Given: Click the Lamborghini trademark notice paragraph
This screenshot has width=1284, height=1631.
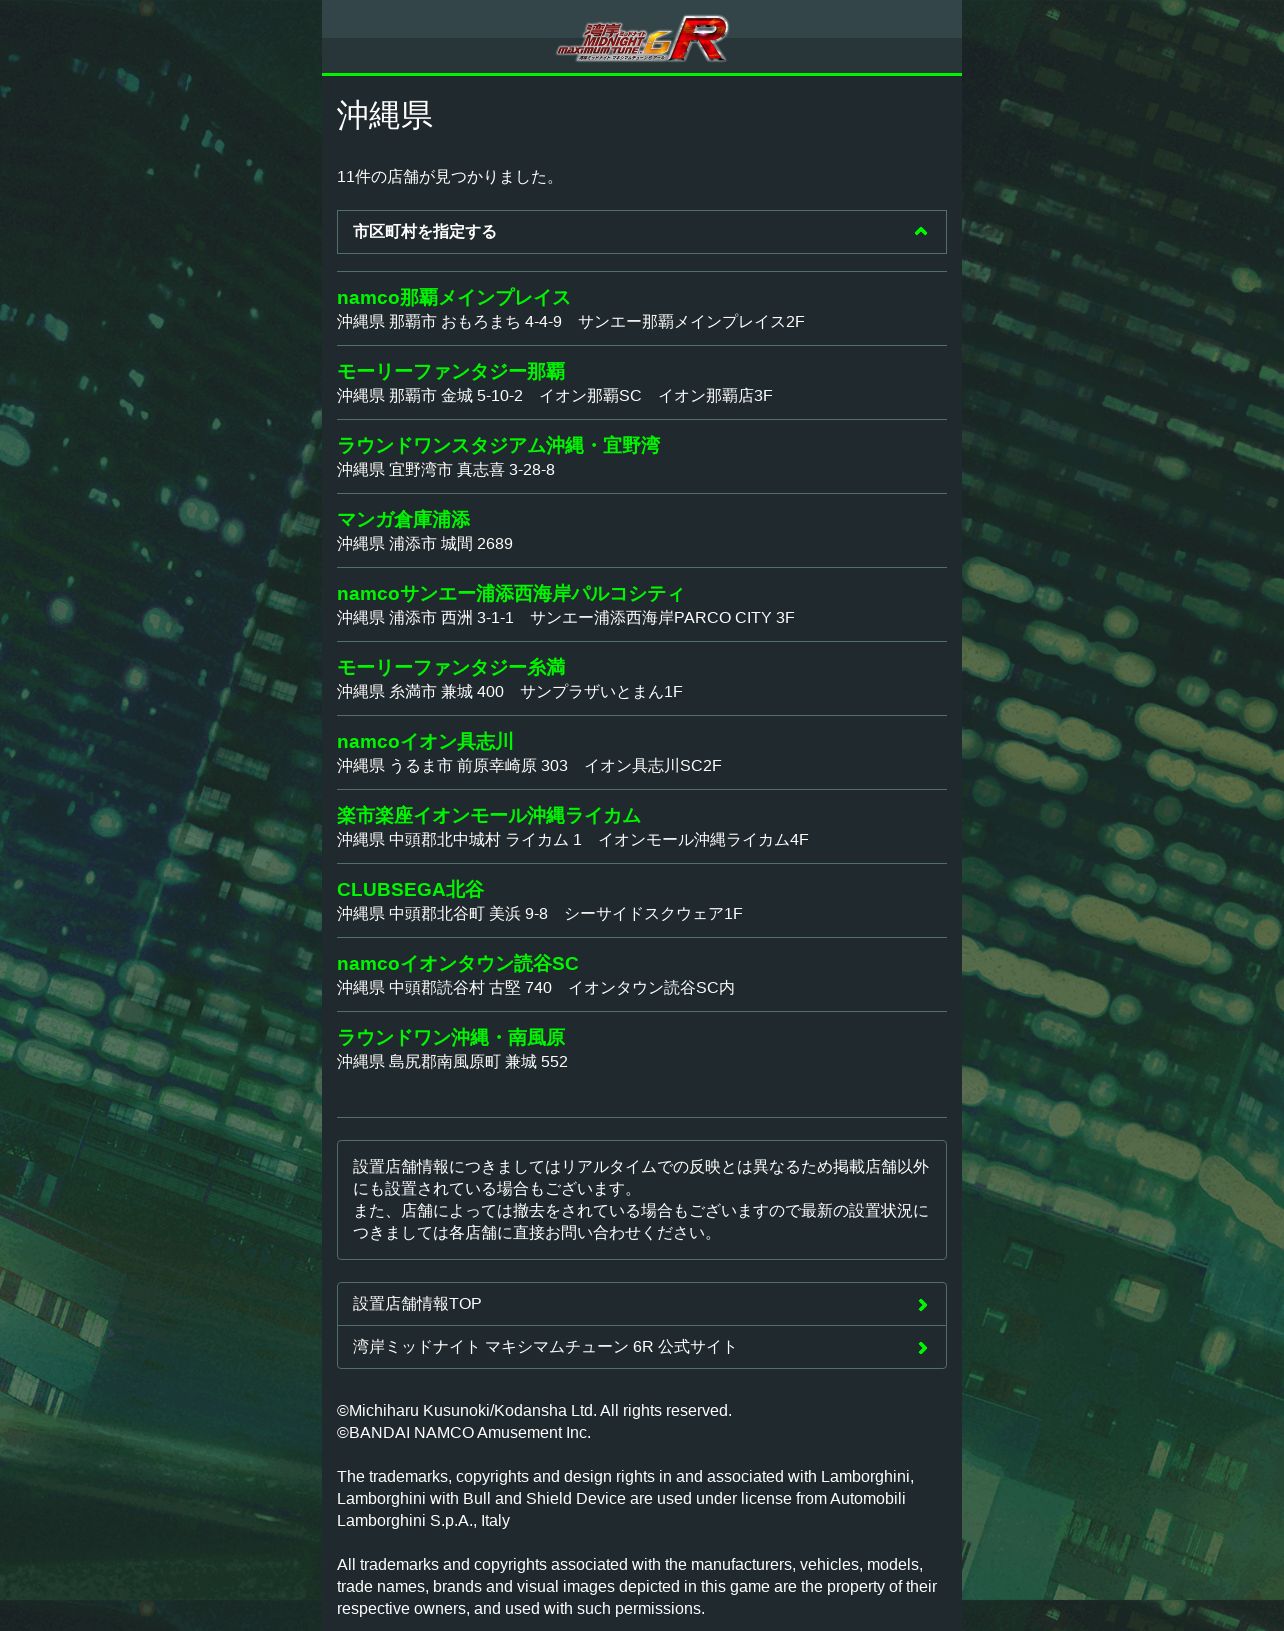Looking at the screenshot, I should pos(626,1499).
